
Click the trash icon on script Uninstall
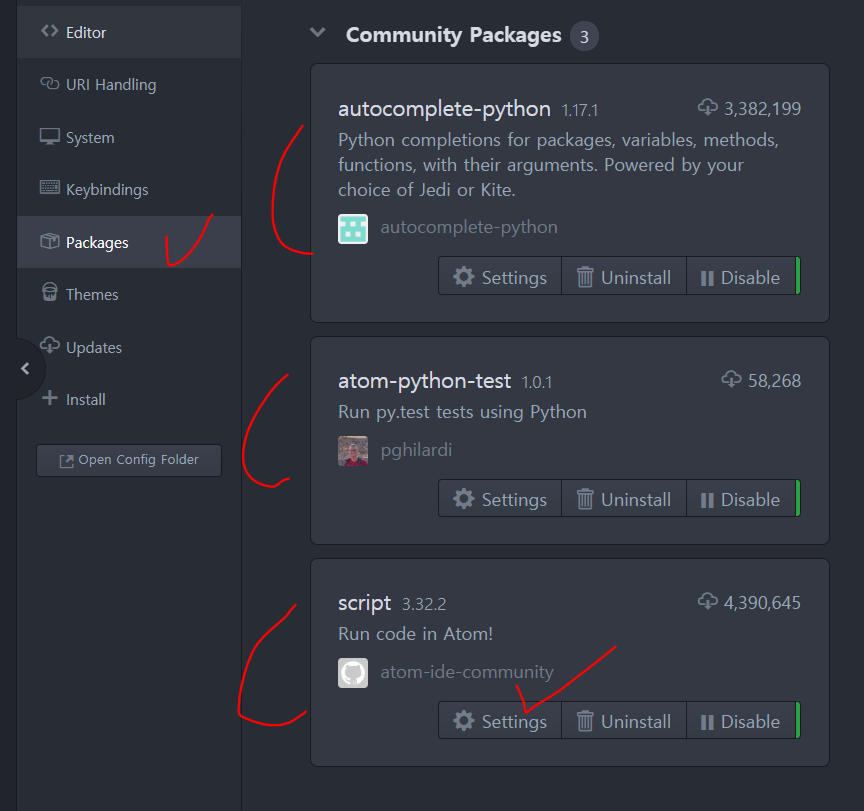click(x=585, y=720)
